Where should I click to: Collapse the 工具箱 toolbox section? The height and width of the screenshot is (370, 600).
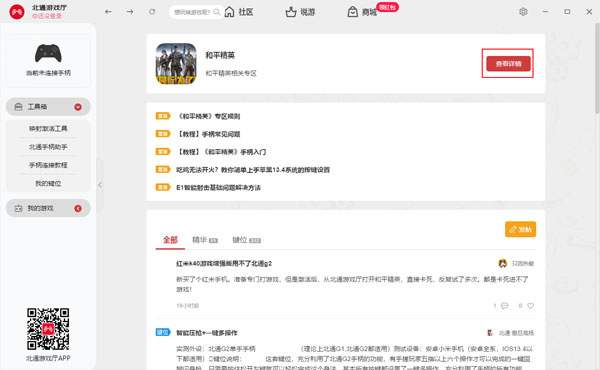(48, 107)
